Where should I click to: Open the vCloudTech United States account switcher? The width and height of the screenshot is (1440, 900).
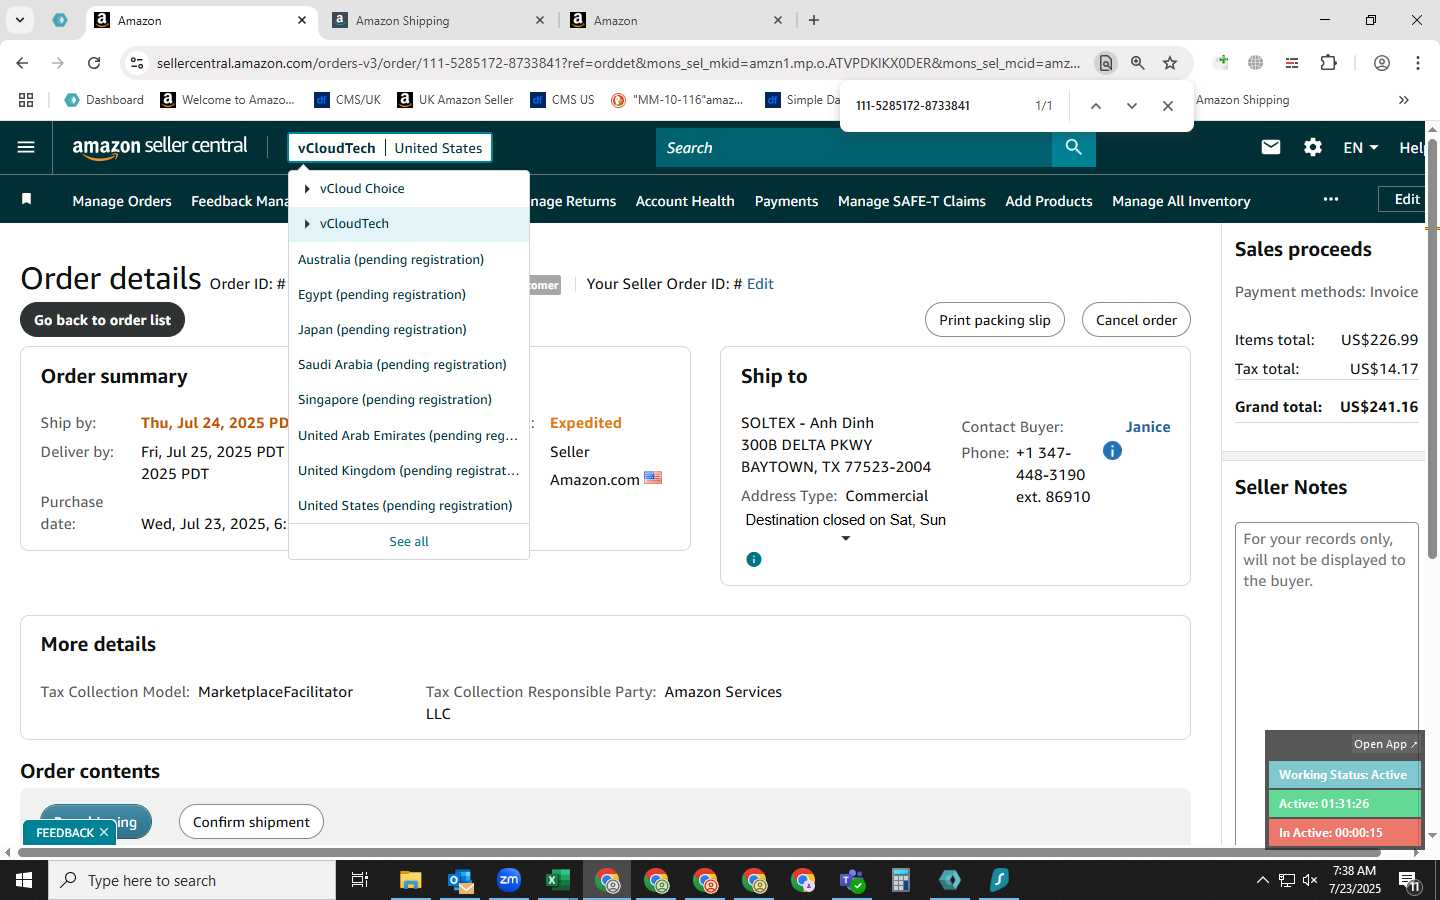(390, 148)
